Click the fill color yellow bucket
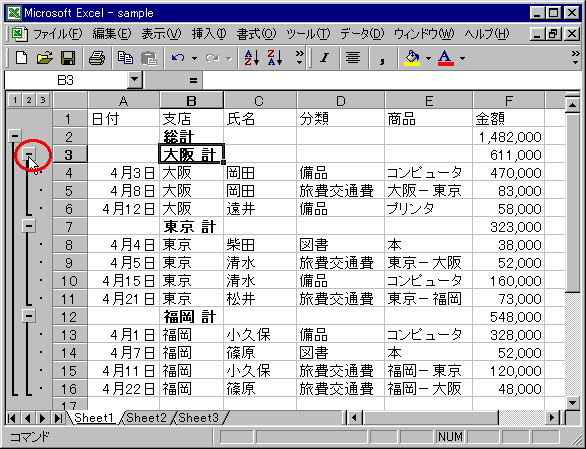 (x=412, y=58)
